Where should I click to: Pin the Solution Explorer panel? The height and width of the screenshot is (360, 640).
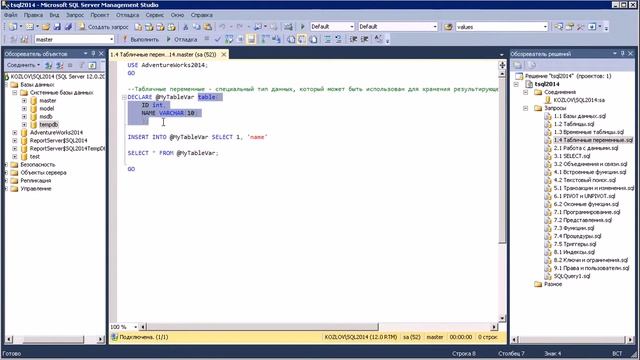point(622,53)
